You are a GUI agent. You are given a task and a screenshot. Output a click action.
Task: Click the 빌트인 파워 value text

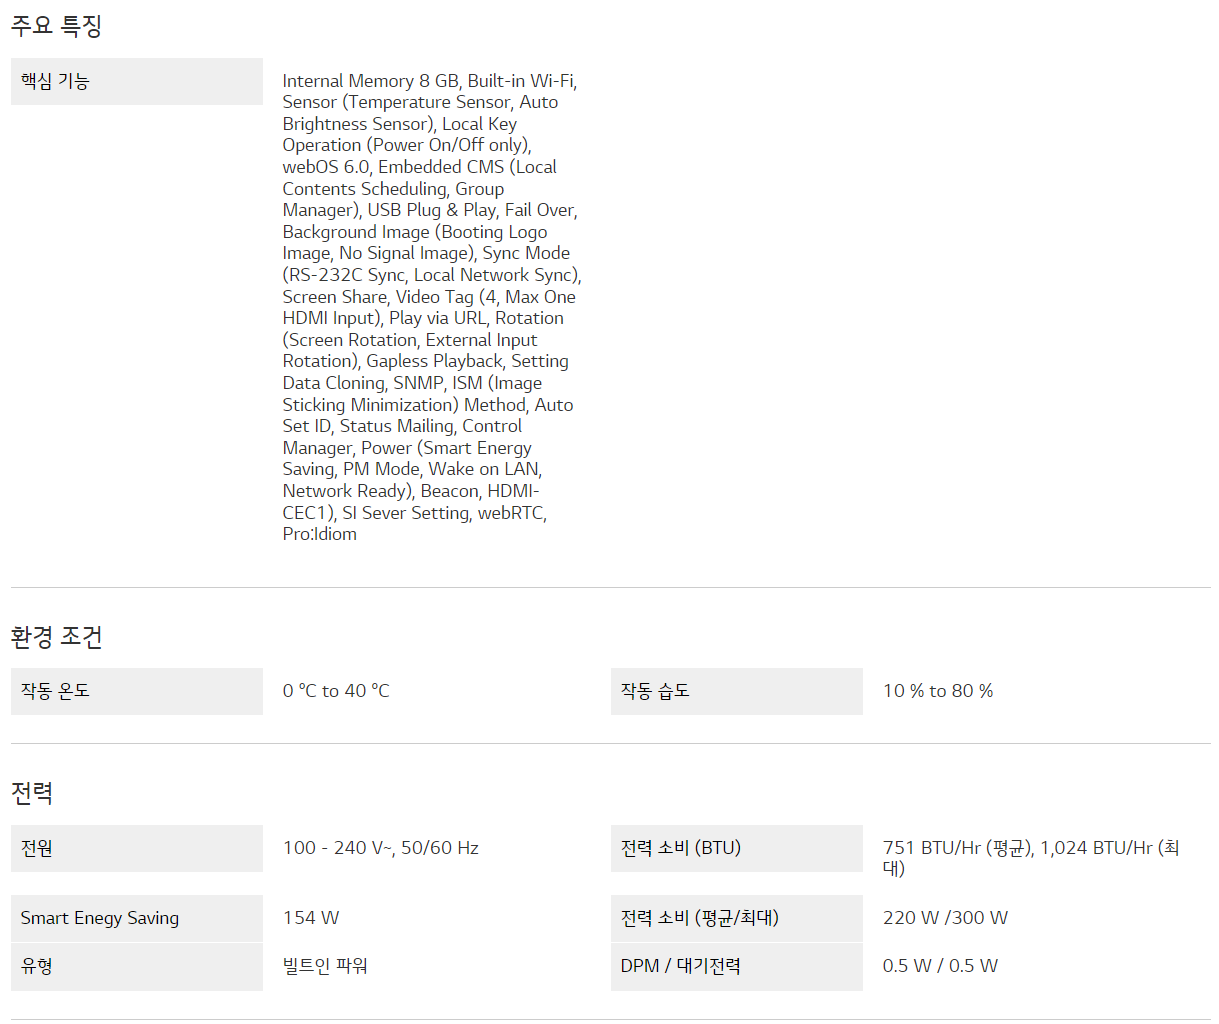pyautogui.click(x=325, y=966)
